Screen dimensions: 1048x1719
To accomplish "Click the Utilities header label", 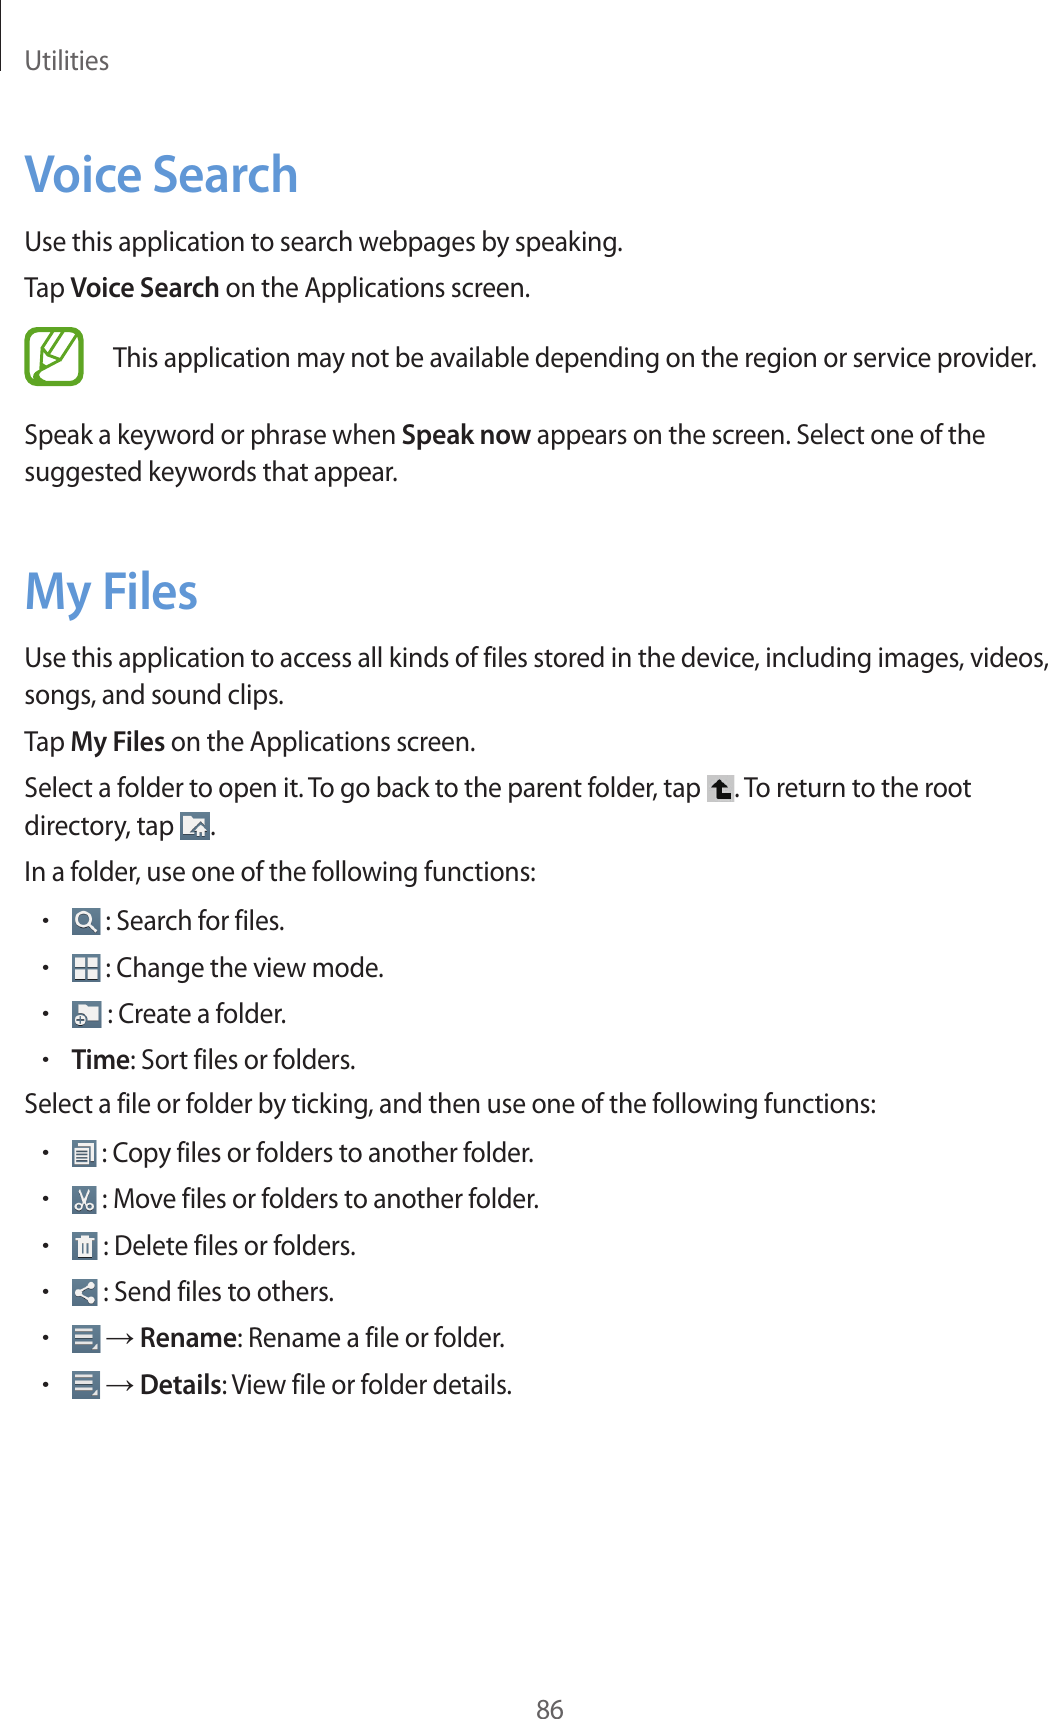I will (66, 61).
